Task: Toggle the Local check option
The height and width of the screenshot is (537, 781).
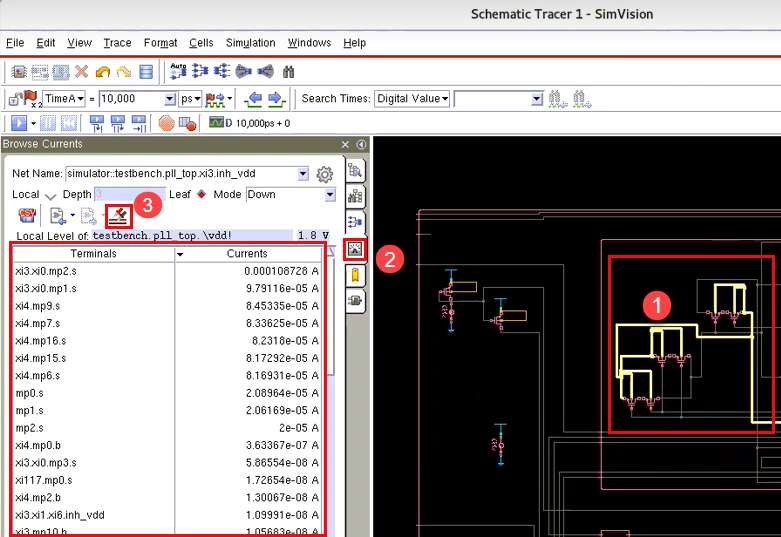Action: (x=50, y=195)
